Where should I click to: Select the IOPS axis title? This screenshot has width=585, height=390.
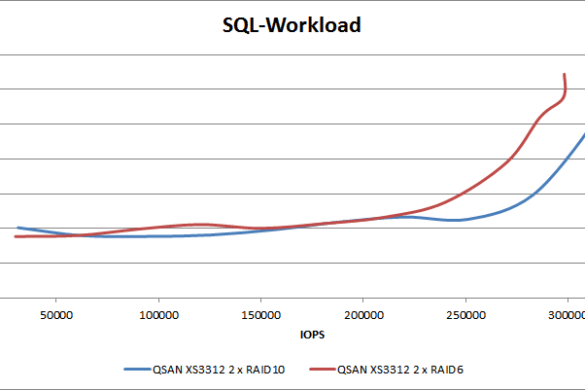tap(312, 335)
